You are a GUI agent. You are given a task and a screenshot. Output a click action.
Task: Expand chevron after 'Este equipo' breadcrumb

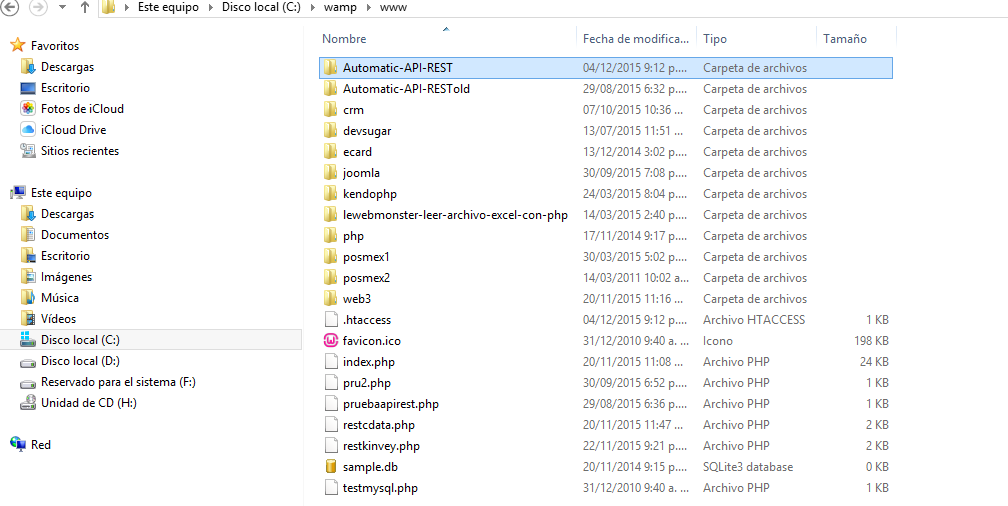(211, 8)
